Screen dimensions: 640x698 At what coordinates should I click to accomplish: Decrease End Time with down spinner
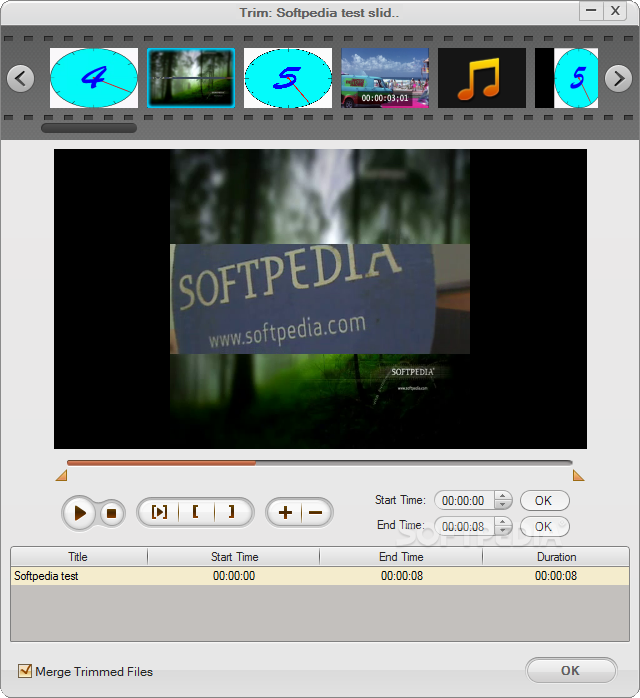(502, 531)
